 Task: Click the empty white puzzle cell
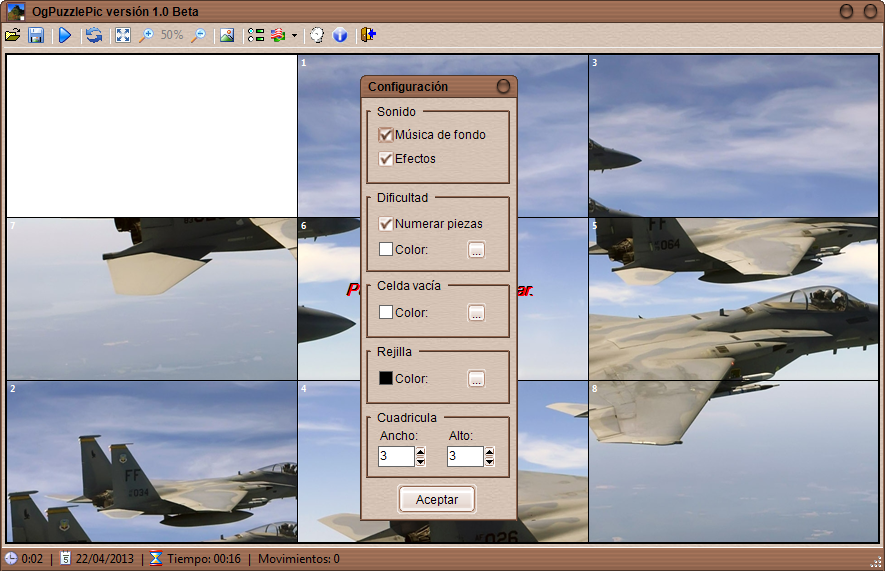point(152,135)
